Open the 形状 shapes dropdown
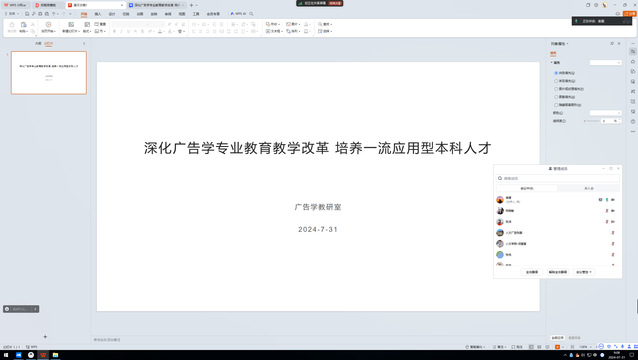The image size is (638, 360). click(273, 24)
